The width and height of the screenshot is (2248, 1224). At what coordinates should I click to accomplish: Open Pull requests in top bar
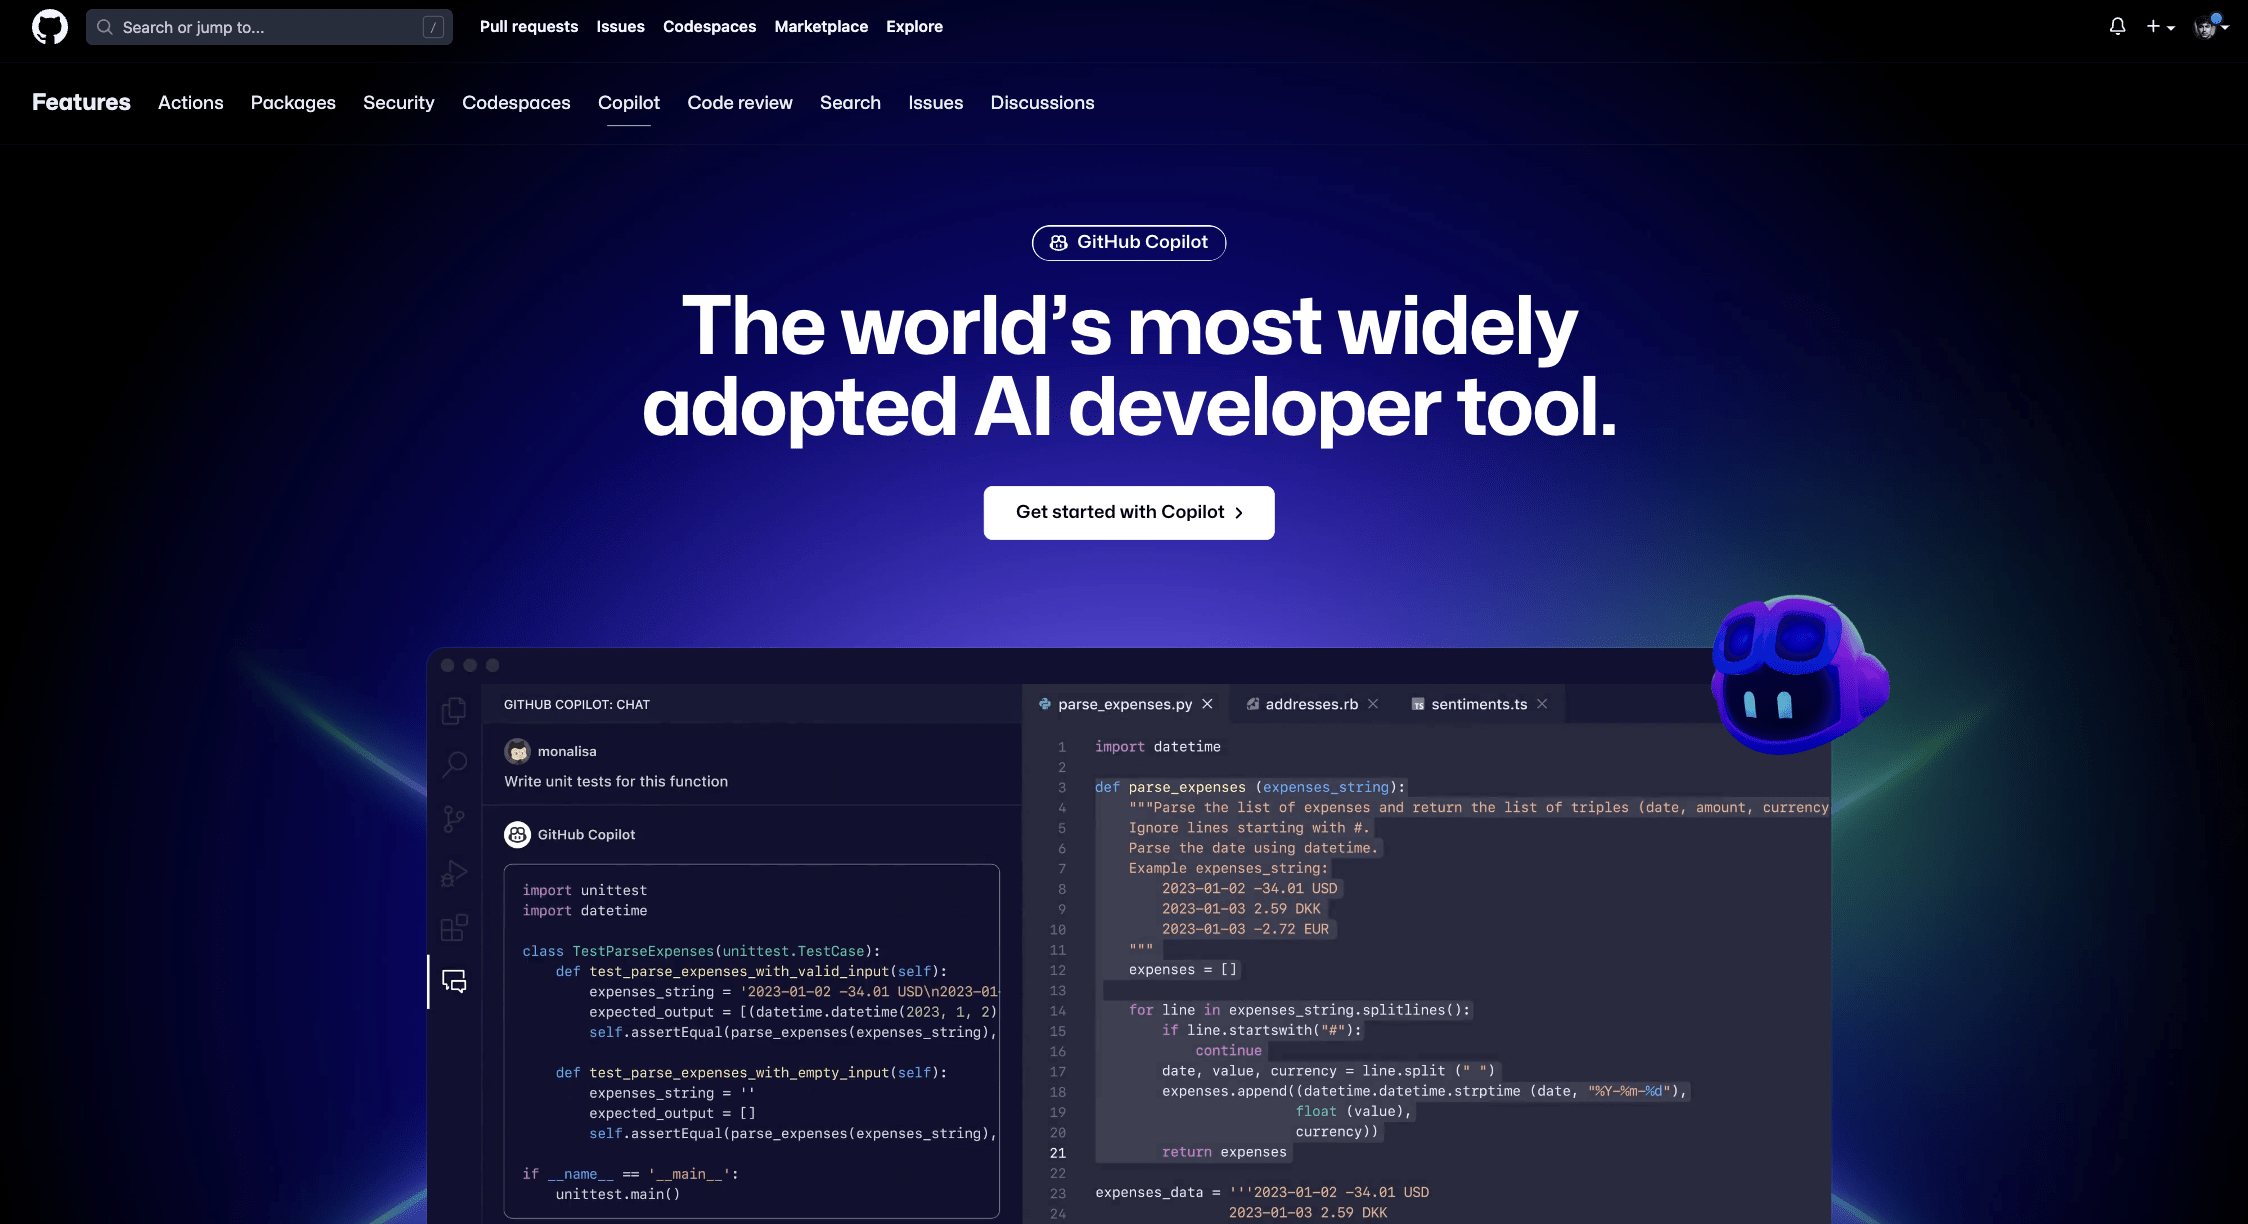(x=529, y=27)
